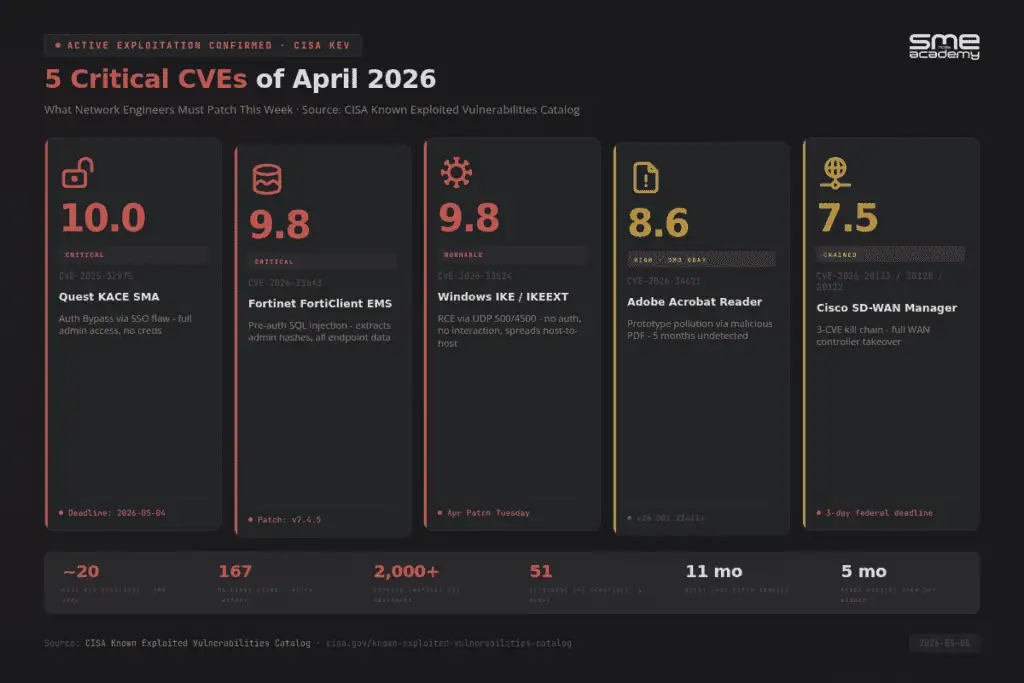The height and width of the screenshot is (683, 1024).
Task: Open the cisa.gov known-exploited-vulnerabilities-catalog URL
Action: pos(449,643)
